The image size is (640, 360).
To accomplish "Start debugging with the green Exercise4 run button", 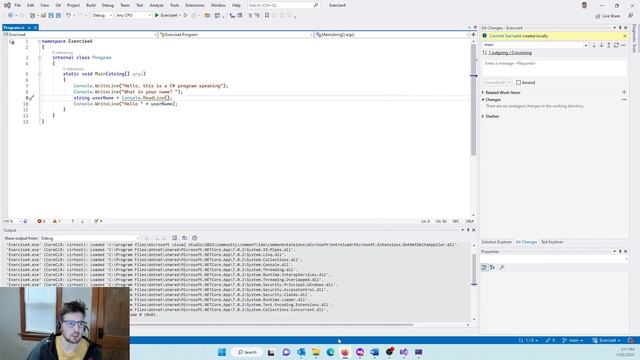I will (x=166, y=15).
